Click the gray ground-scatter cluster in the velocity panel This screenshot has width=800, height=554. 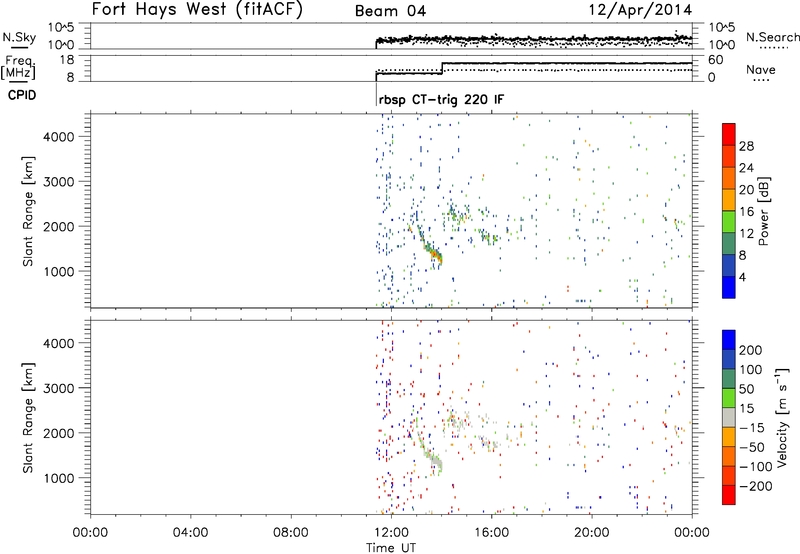(x=434, y=461)
